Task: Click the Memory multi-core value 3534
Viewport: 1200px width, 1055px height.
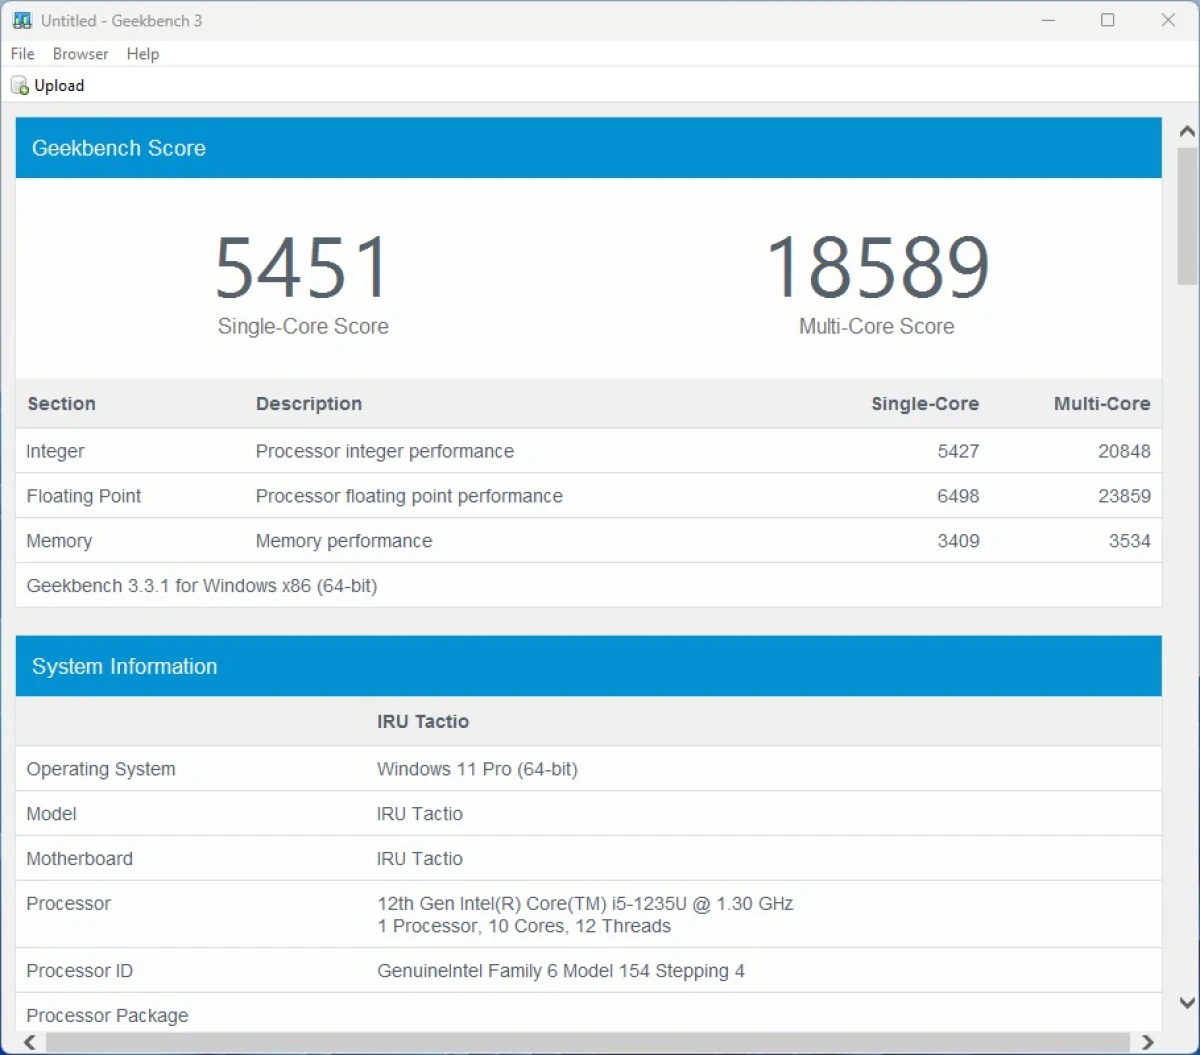Action: 1130,541
